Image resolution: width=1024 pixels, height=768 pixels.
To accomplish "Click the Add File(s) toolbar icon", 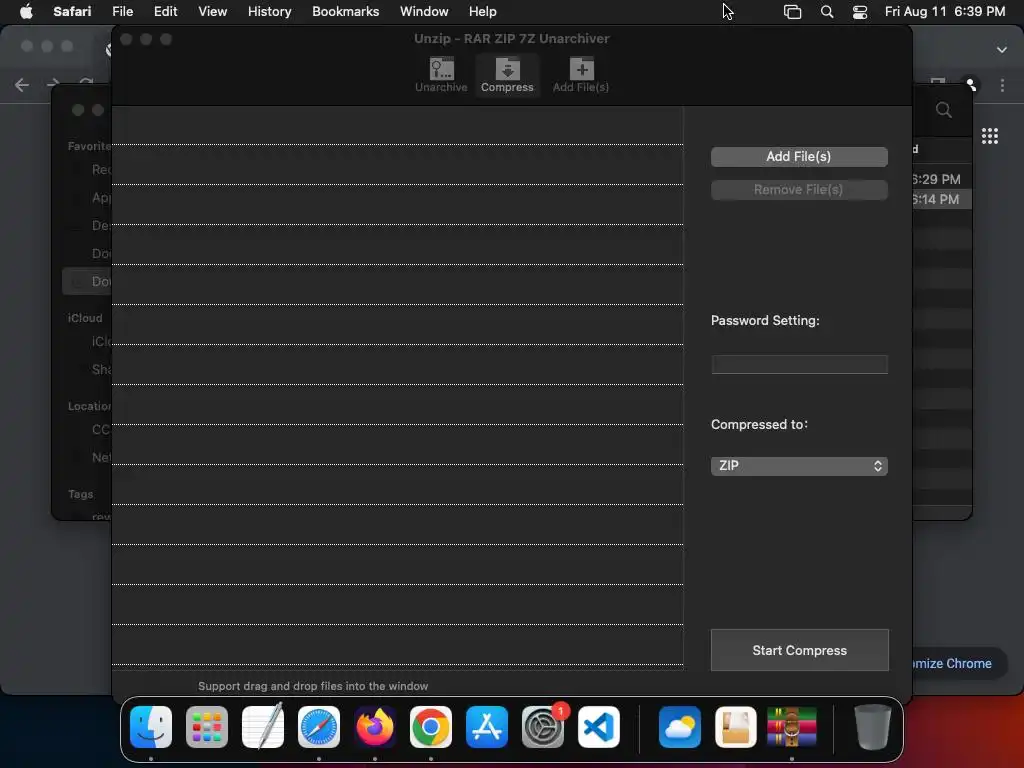I will (x=581, y=75).
